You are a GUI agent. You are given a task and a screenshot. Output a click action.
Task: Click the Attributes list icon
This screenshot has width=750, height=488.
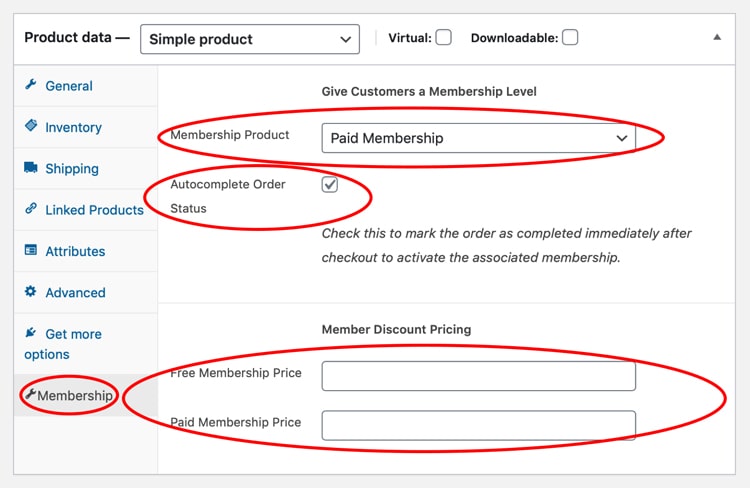click(31, 250)
